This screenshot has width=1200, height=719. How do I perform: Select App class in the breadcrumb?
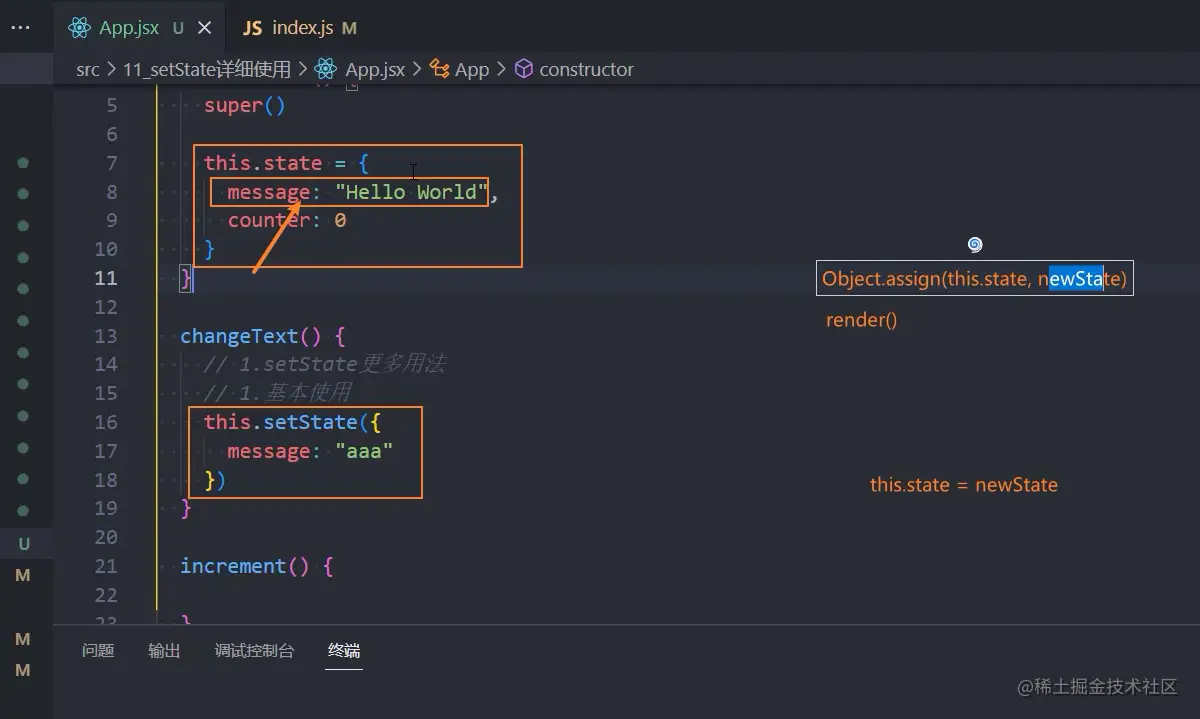click(472, 69)
